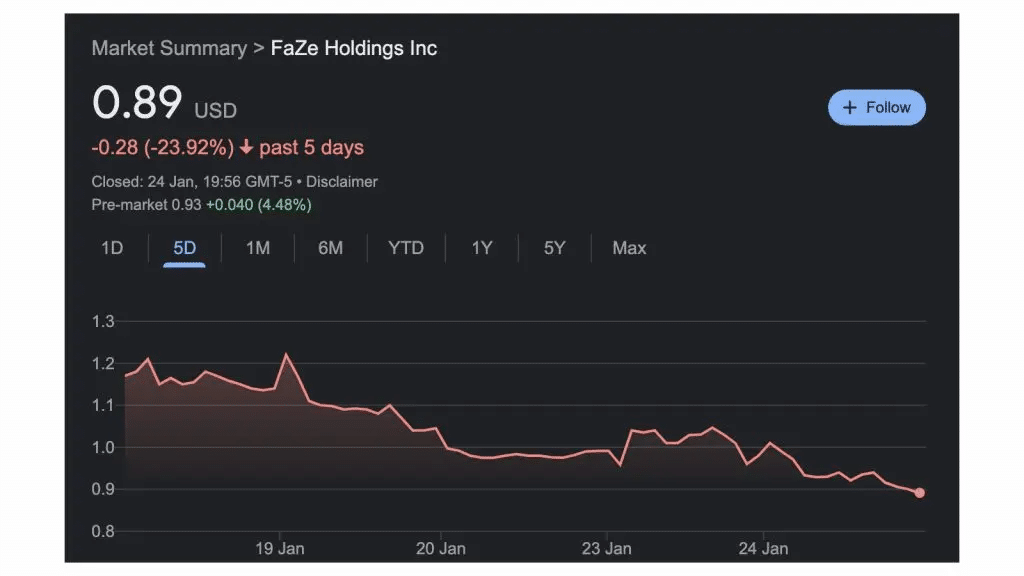Click the 19 Jan axis label
Screen dimensions: 1024x576
click(x=280, y=548)
